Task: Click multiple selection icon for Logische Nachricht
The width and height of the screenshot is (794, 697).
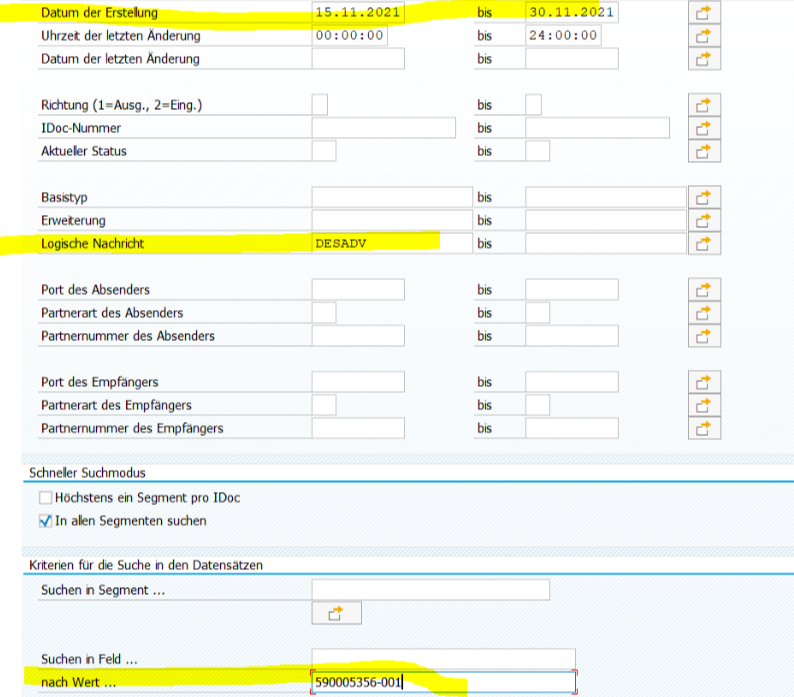Action: click(x=704, y=243)
